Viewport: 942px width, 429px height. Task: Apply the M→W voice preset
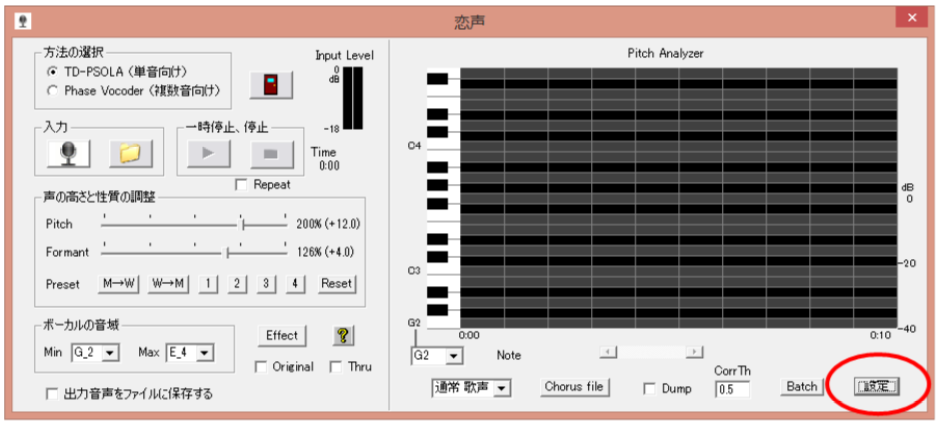(119, 283)
